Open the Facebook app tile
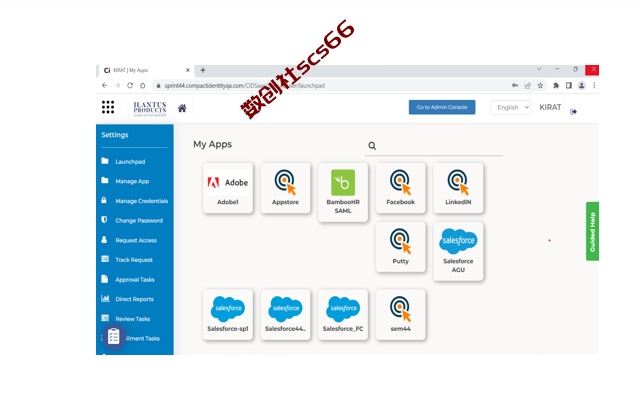This screenshot has height=400, width=640. pos(400,188)
